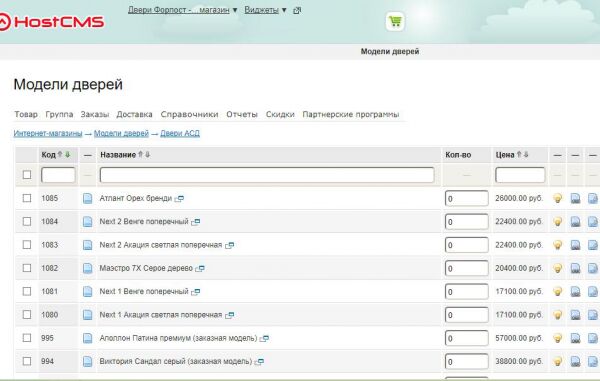The height and width of the screenshot is (381, 600).
Task: Open the Товар menu
Action: [26, 114]
